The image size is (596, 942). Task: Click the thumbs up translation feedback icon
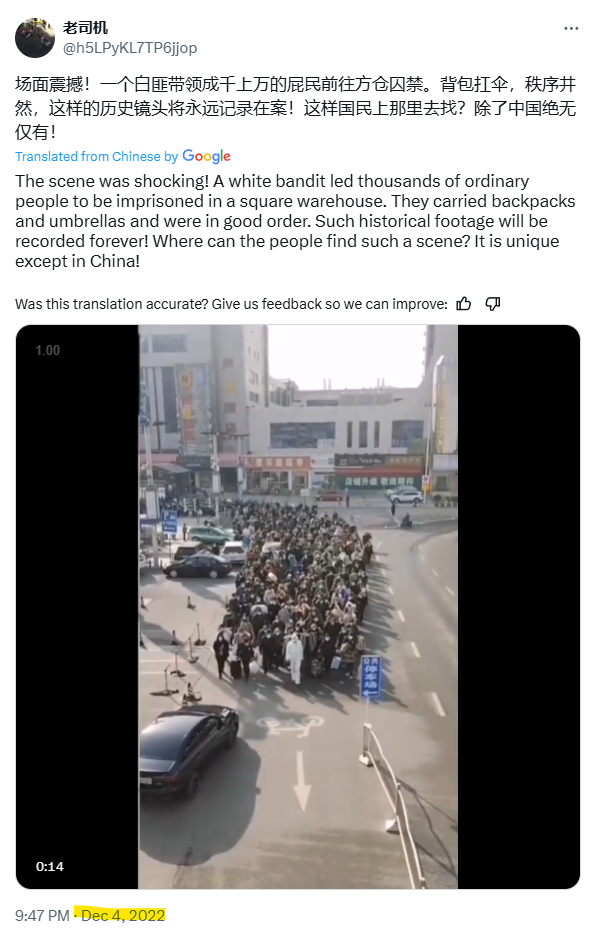[464, 304]
